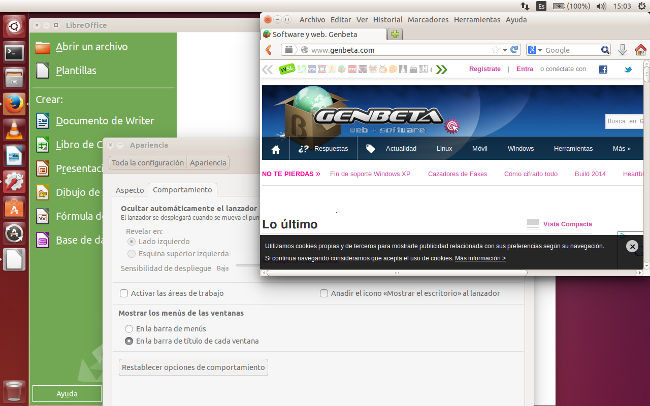Screen dimensions: 650x406
Task: Open the Herramientas menu in Firefox
Action: [x=477, y=19]
